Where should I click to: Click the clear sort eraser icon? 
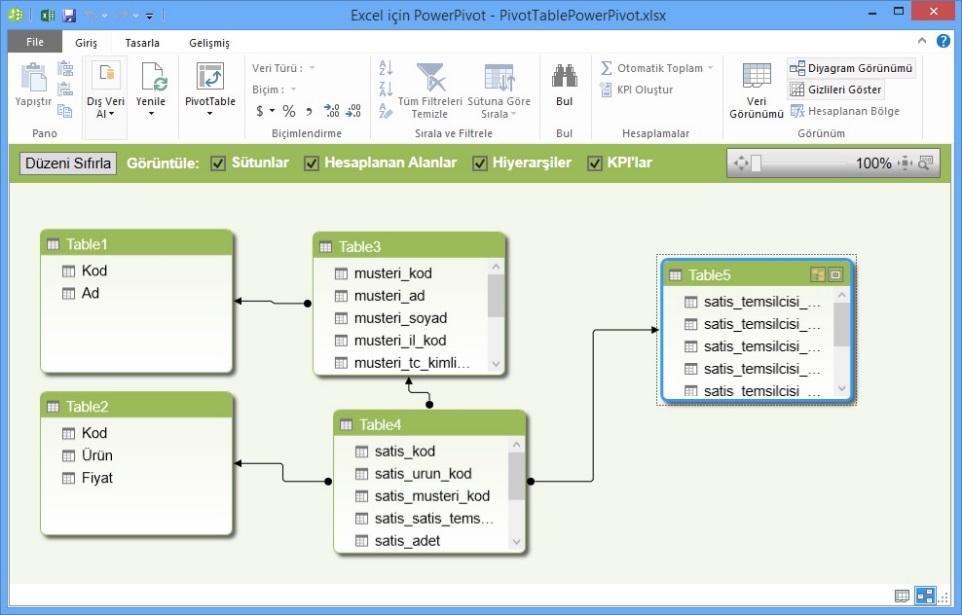[x=386, y=111]
